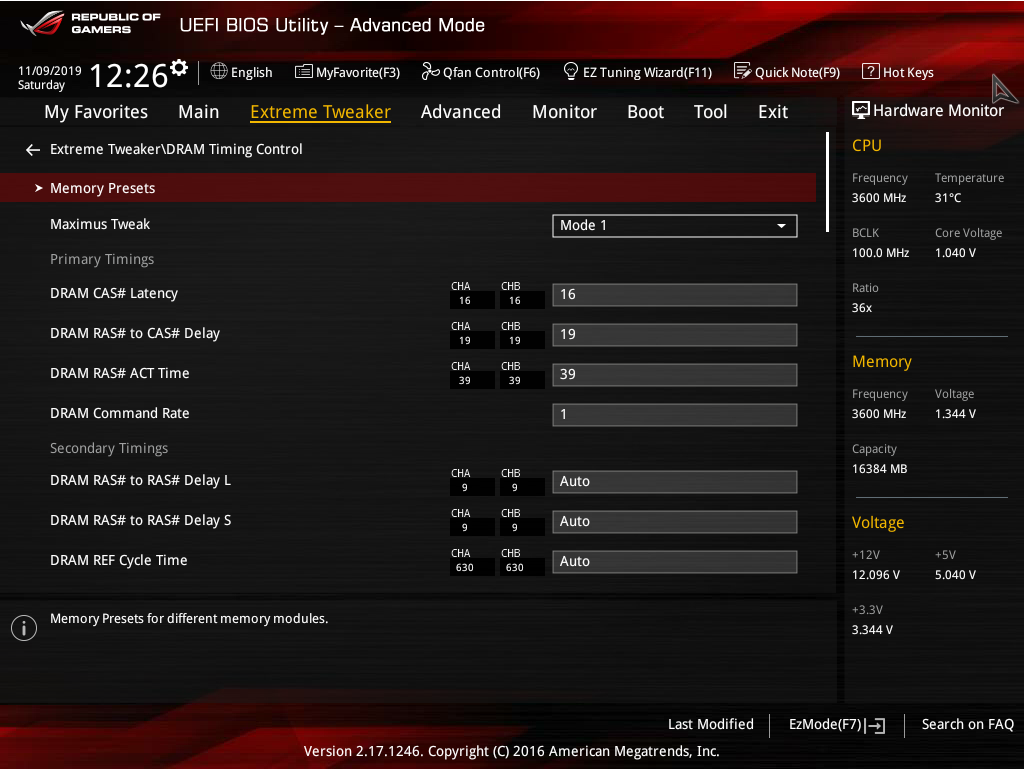
Task: Click the EzMode exit arrow icon
Action: click(x=876, y=725)
